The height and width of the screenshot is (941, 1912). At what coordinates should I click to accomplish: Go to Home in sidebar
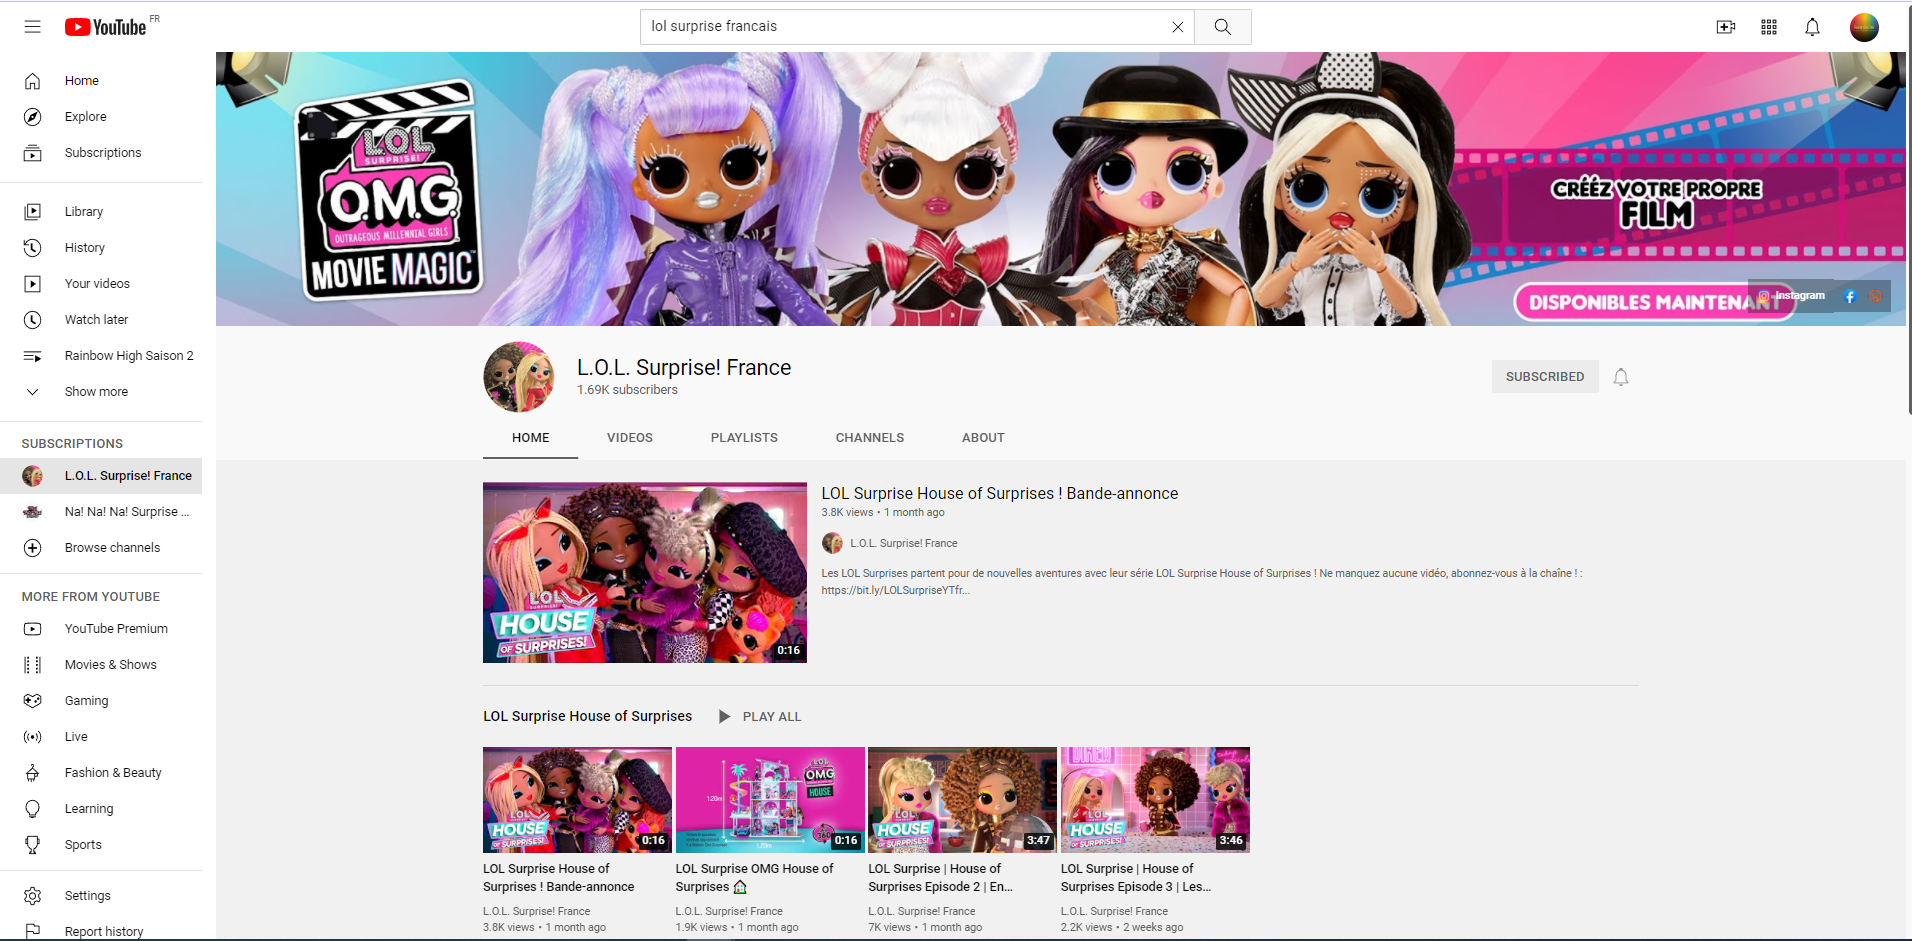101,81
